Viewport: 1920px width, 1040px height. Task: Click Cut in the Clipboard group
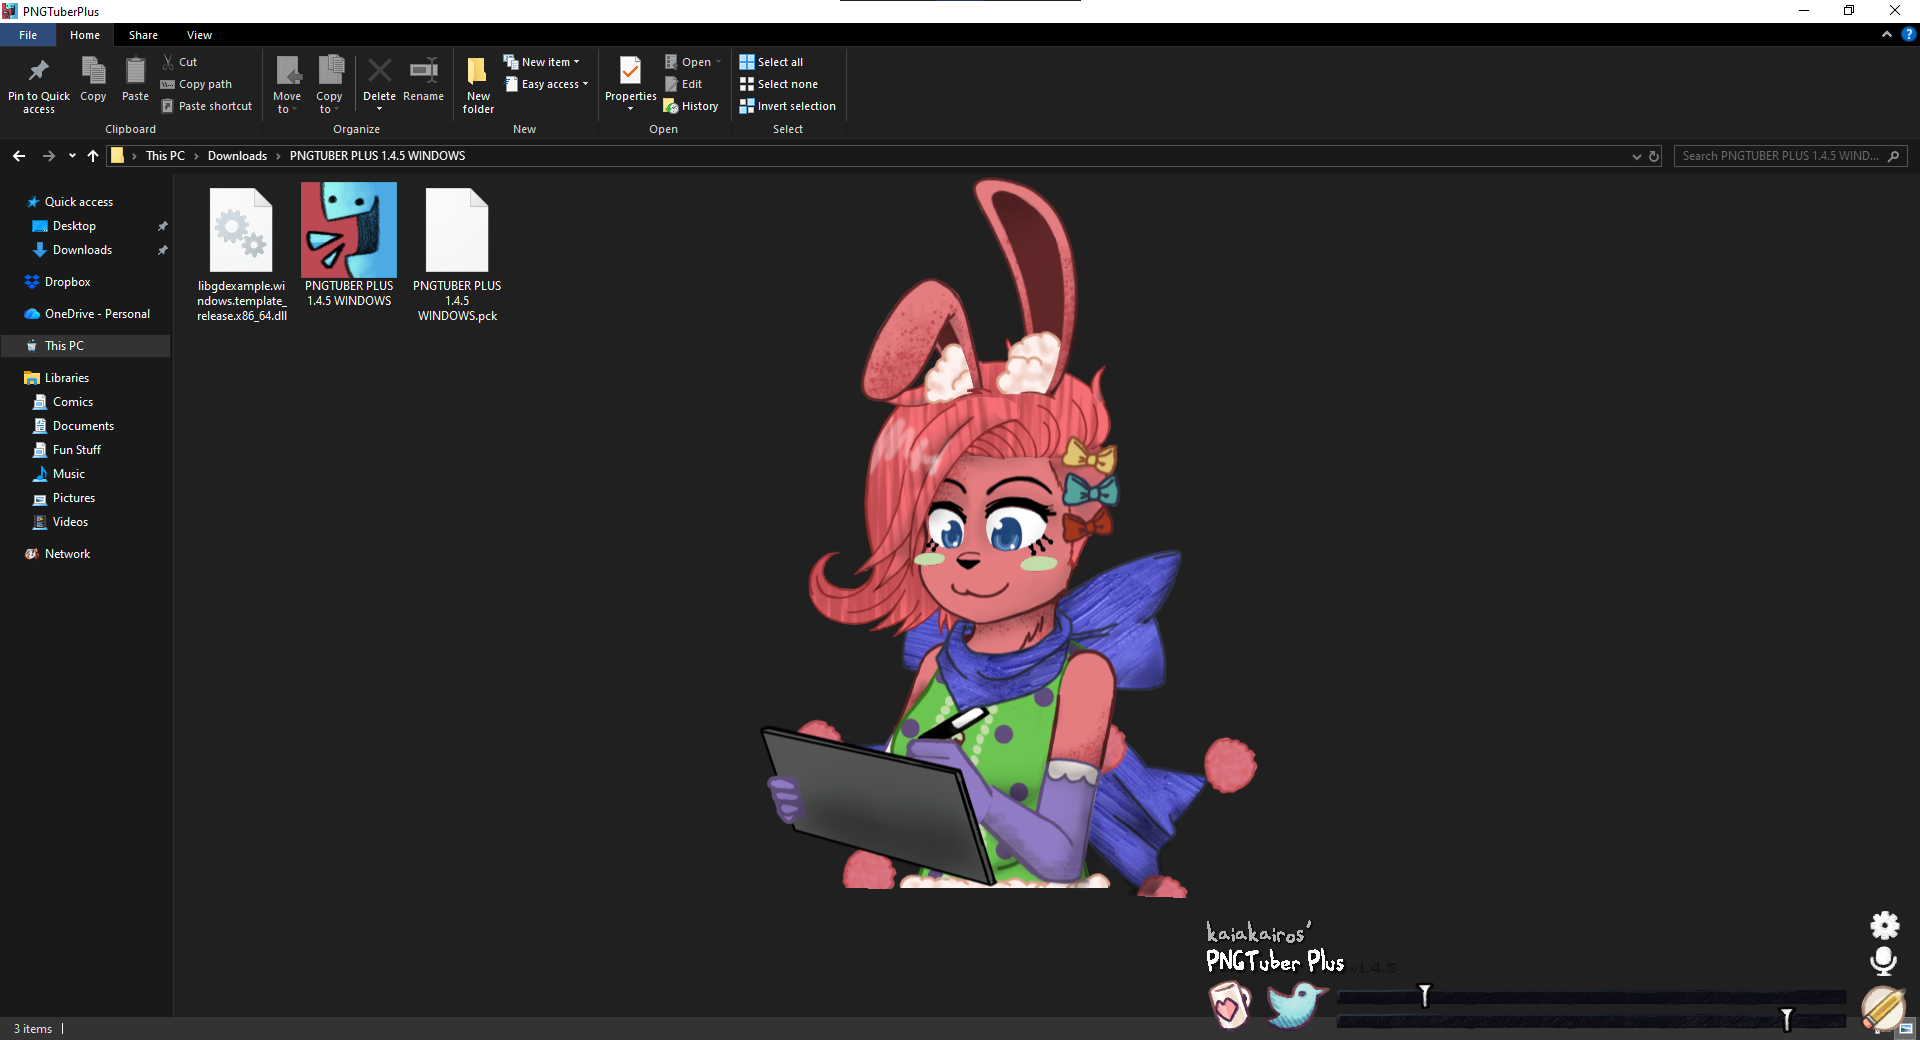click(179, 62)
